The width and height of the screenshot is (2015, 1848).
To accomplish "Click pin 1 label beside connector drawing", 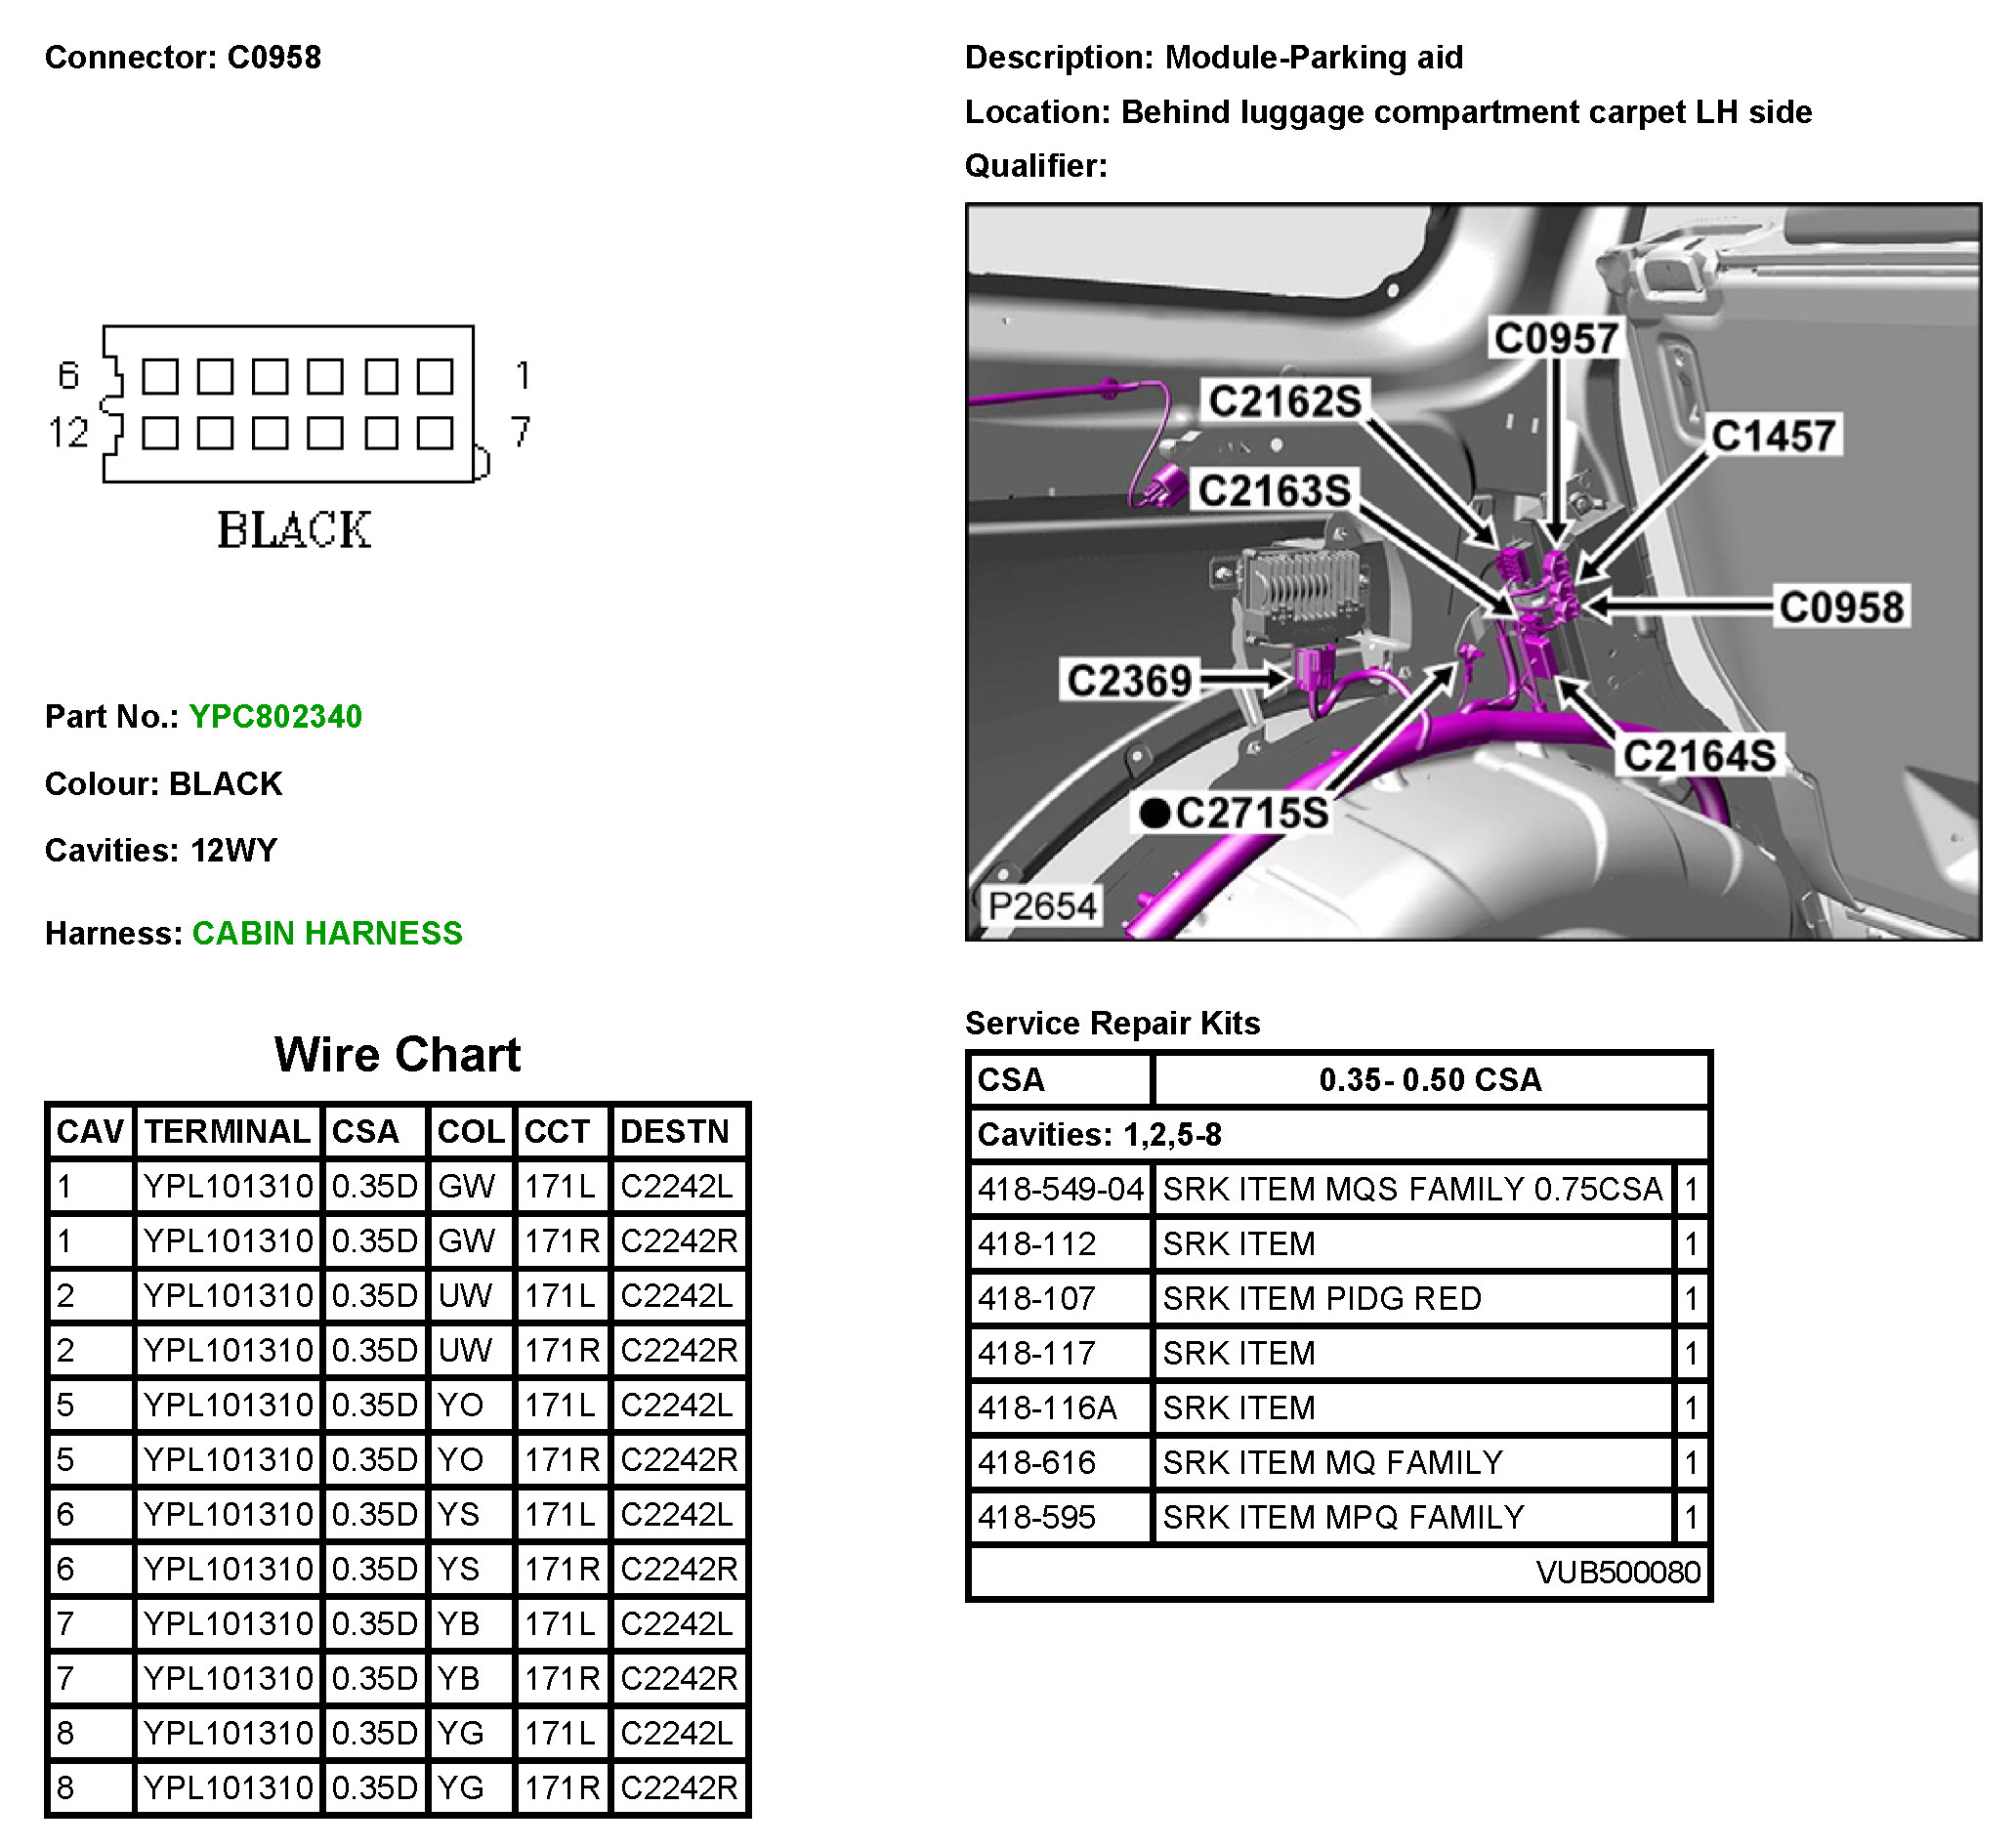I will (522, 376).
